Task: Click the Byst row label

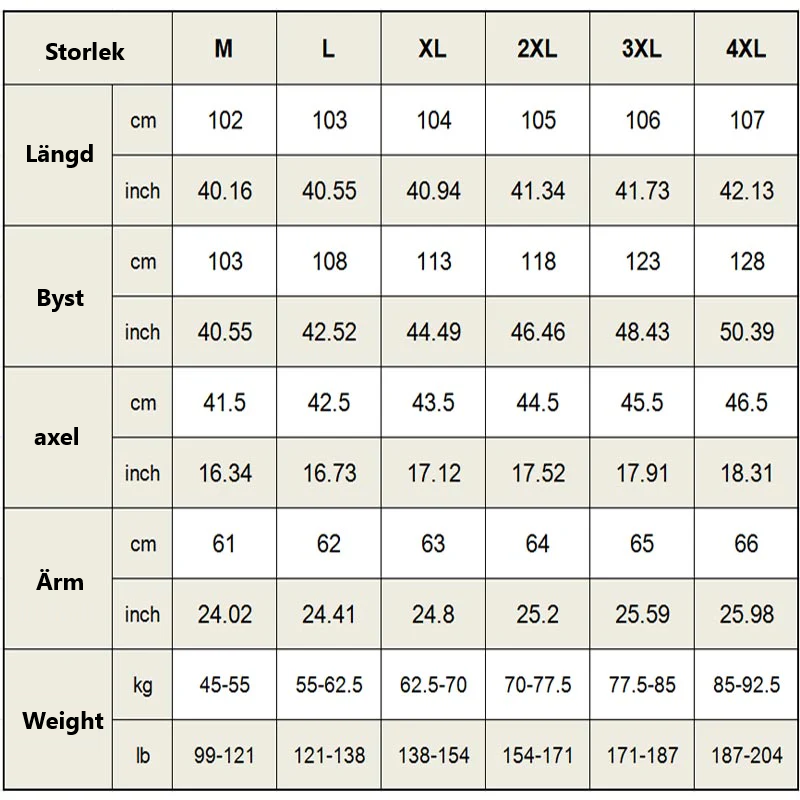Action: 60,298
